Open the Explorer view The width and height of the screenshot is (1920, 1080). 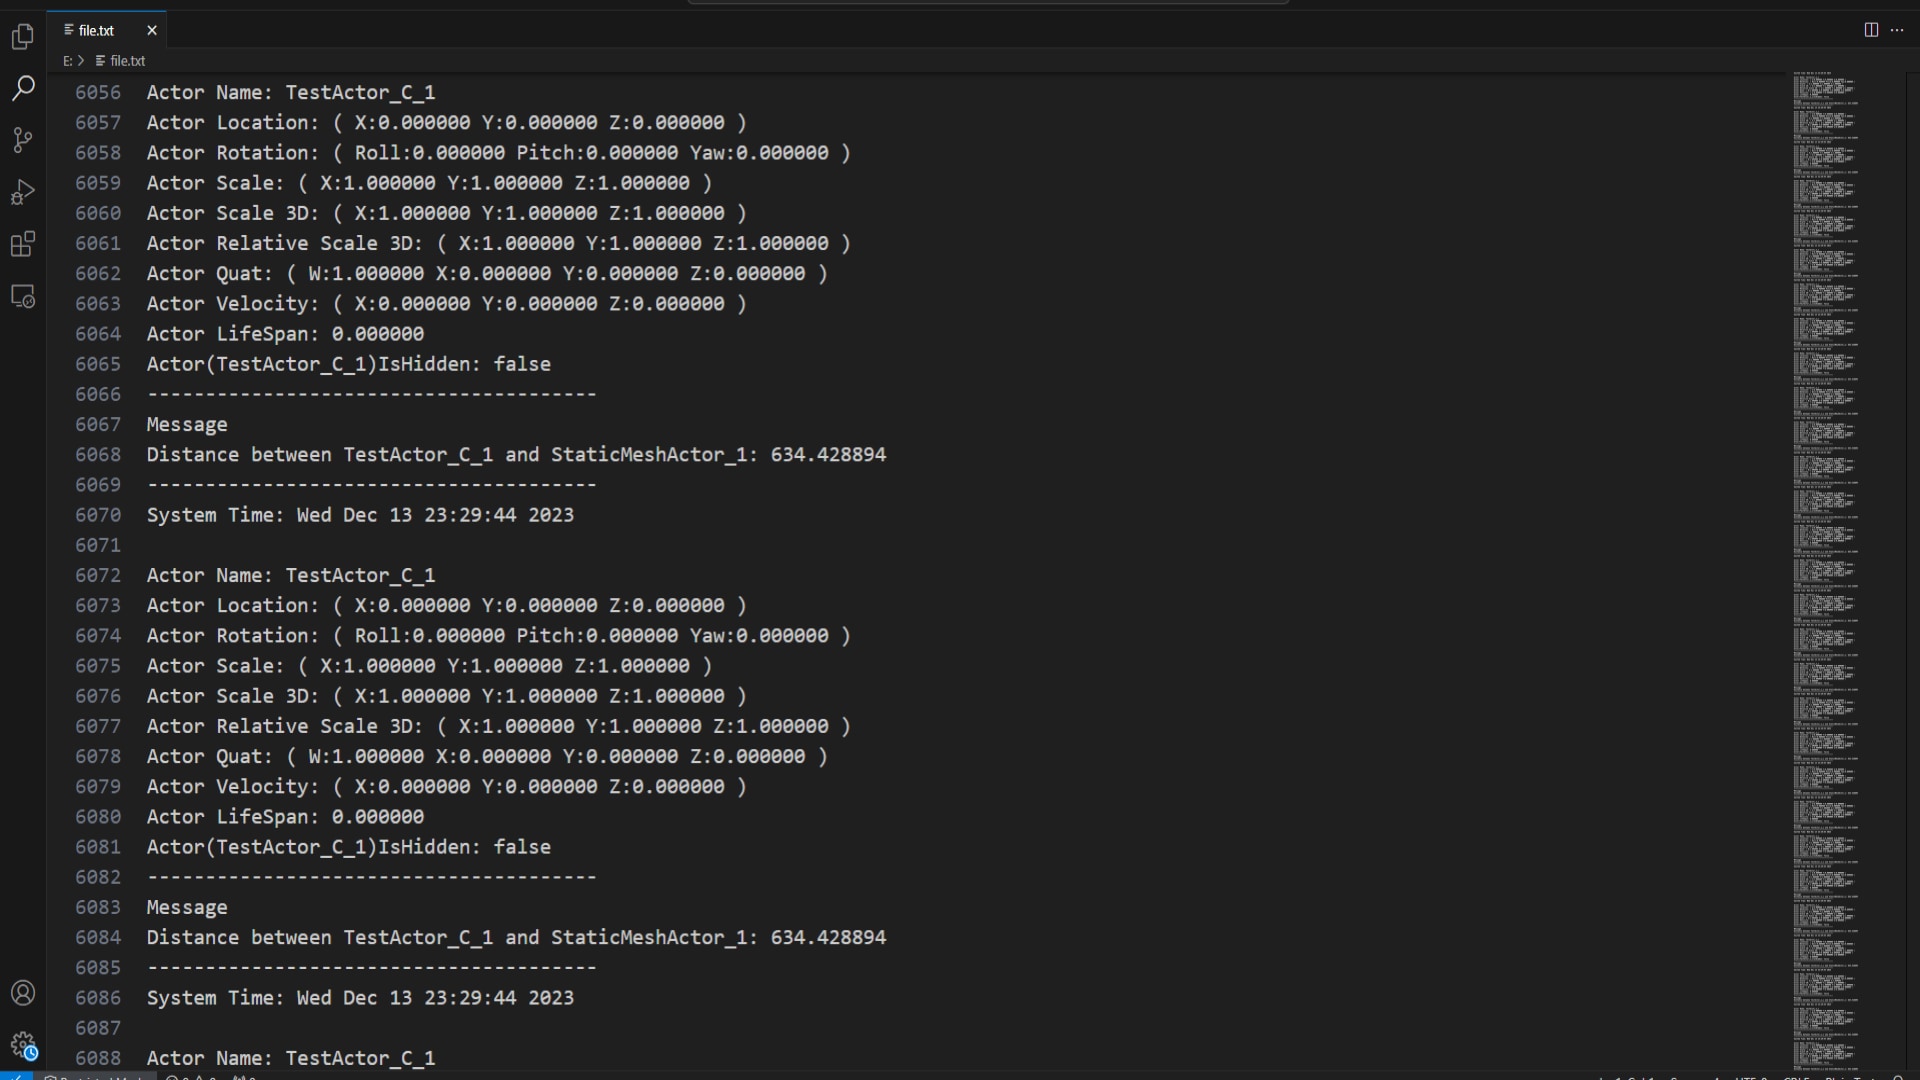(23, 37)
